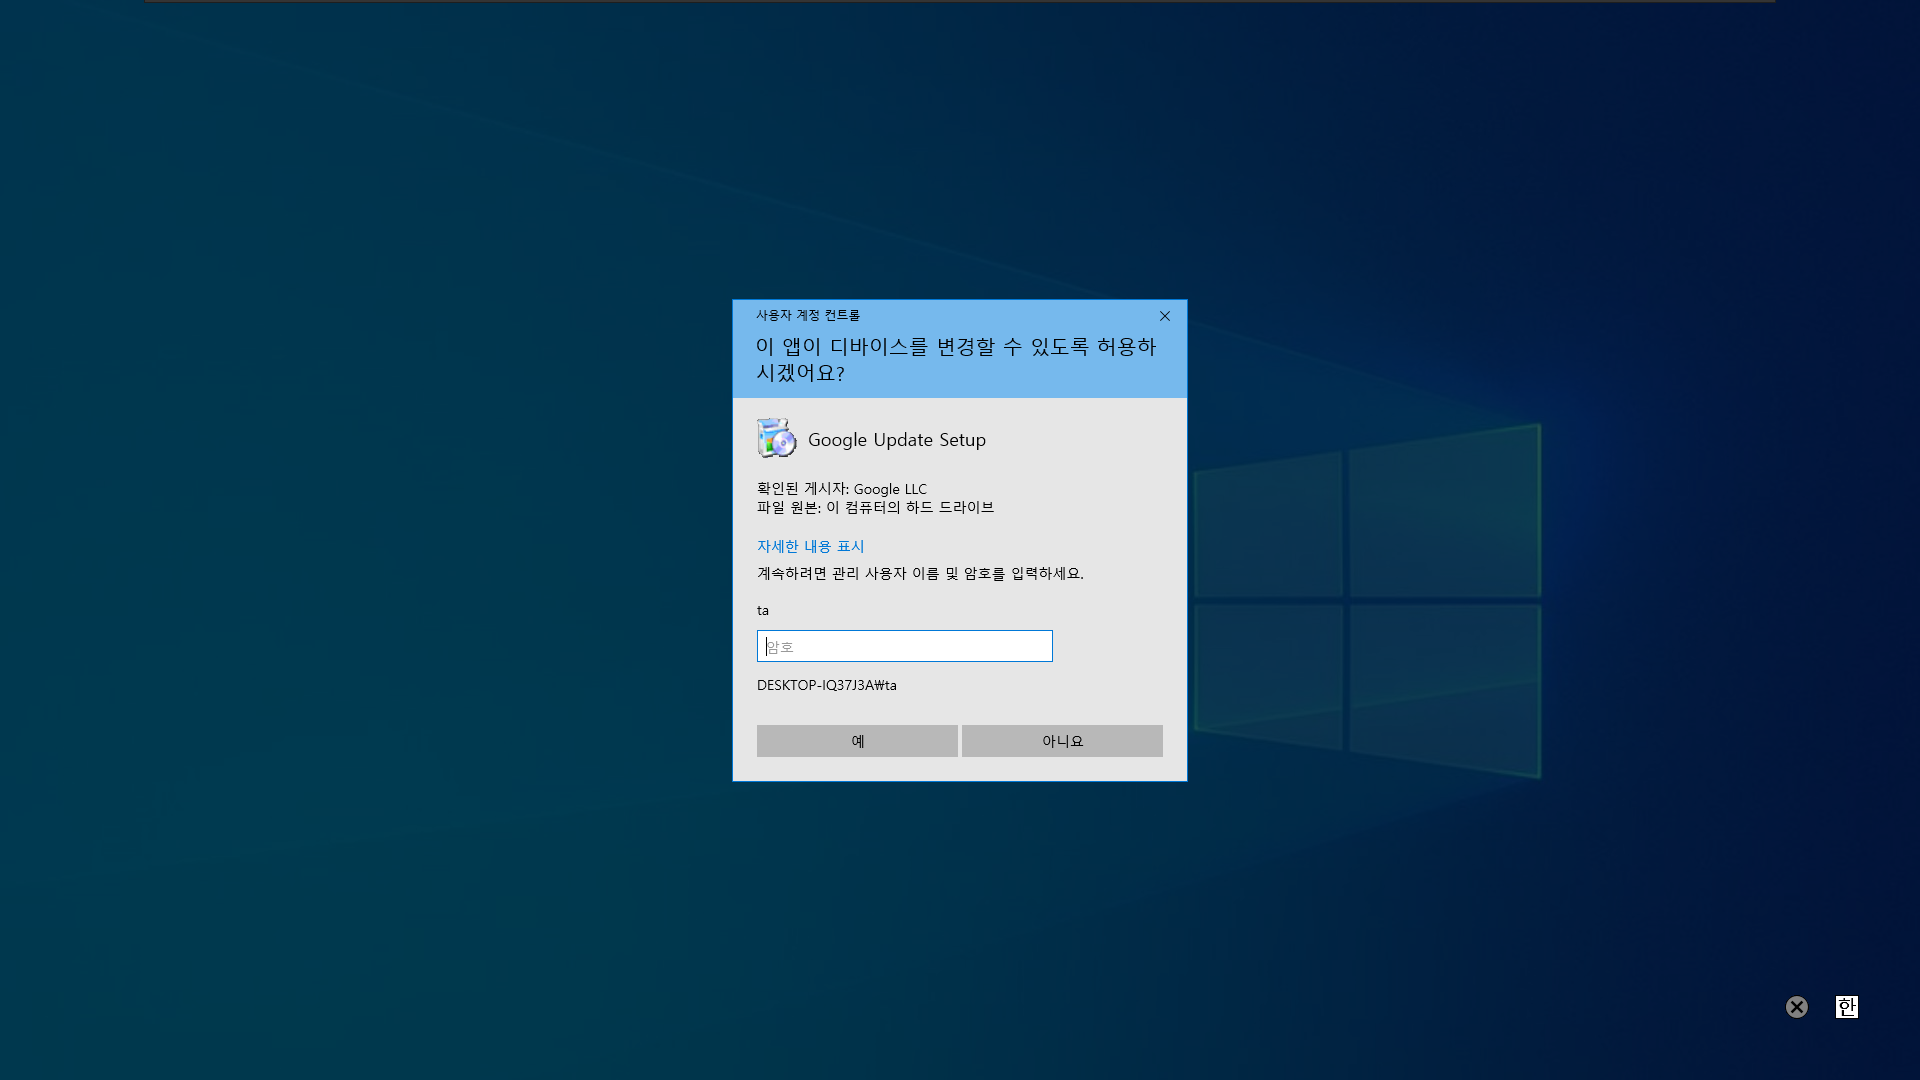1920x1080 pixels.
Task: Click the DESKTOP-IQ37J3A\ta account text
Action: [826, 686]
